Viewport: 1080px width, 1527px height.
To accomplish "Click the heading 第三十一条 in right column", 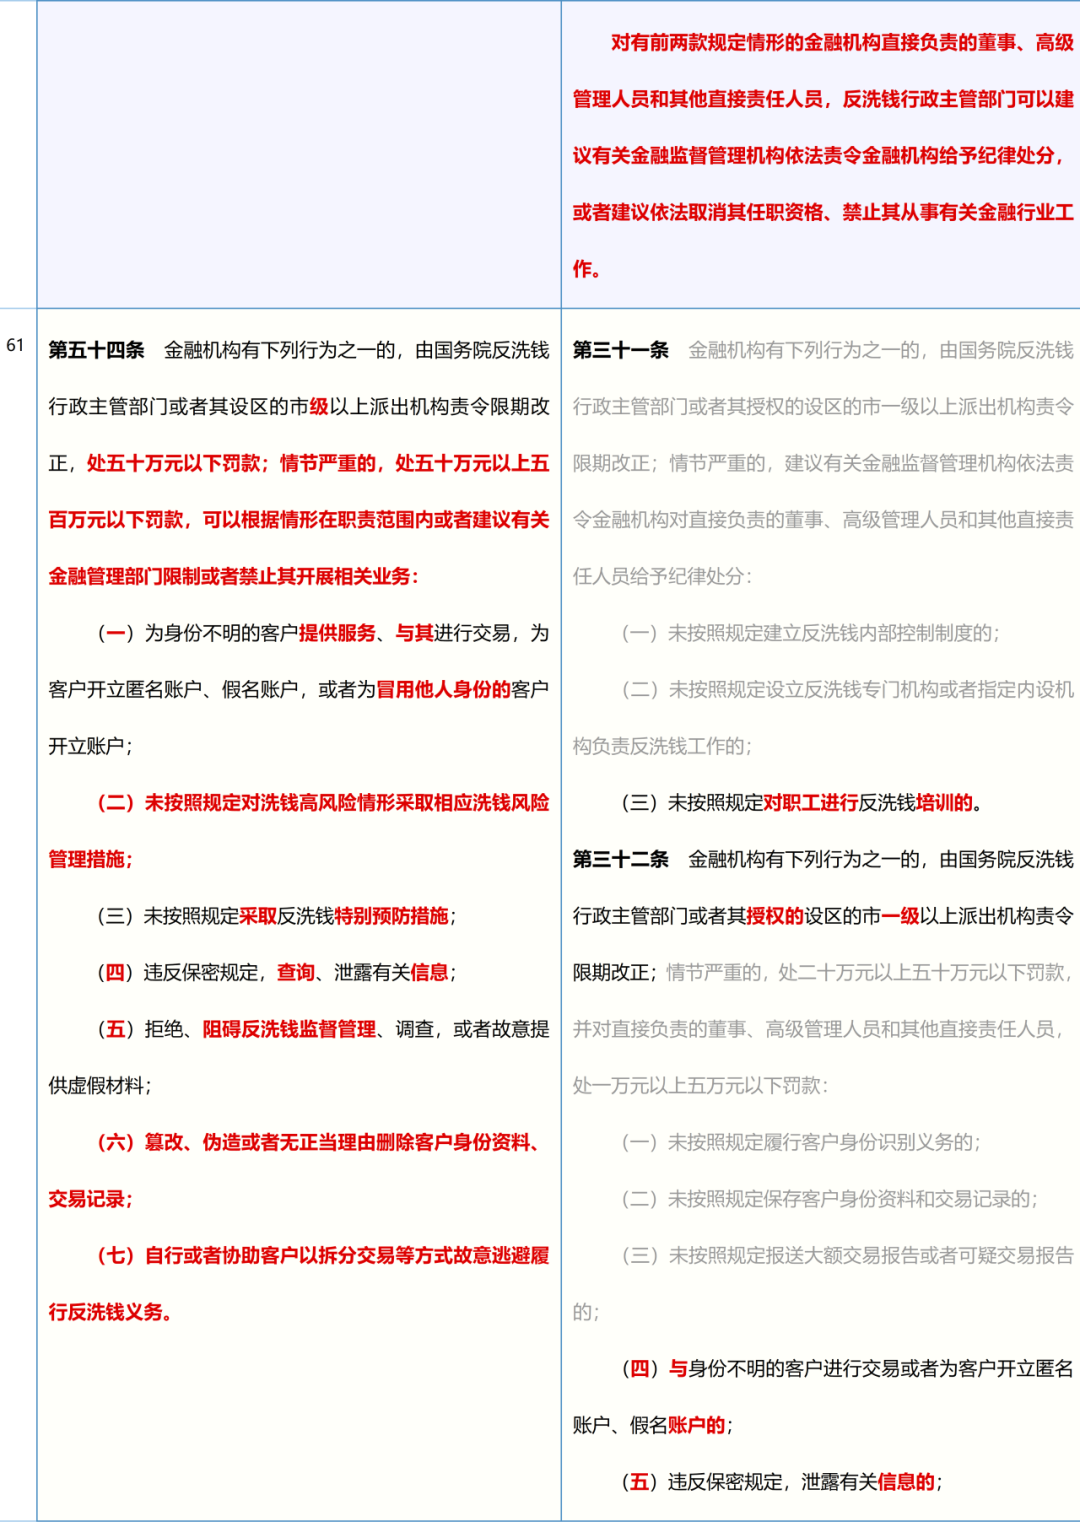I will pos(620,351).
